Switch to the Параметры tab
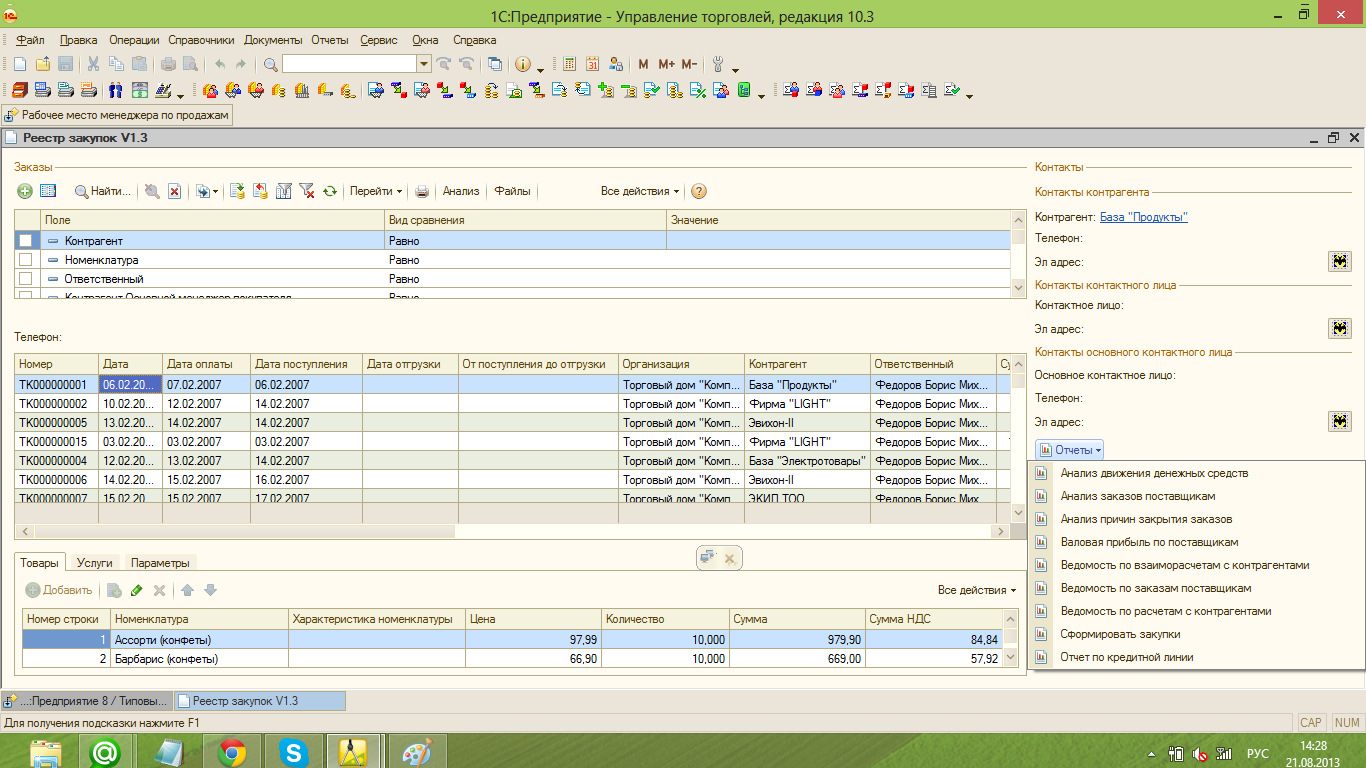The width and height of the screenshot is (1366, 768). (x=159, y=563)
